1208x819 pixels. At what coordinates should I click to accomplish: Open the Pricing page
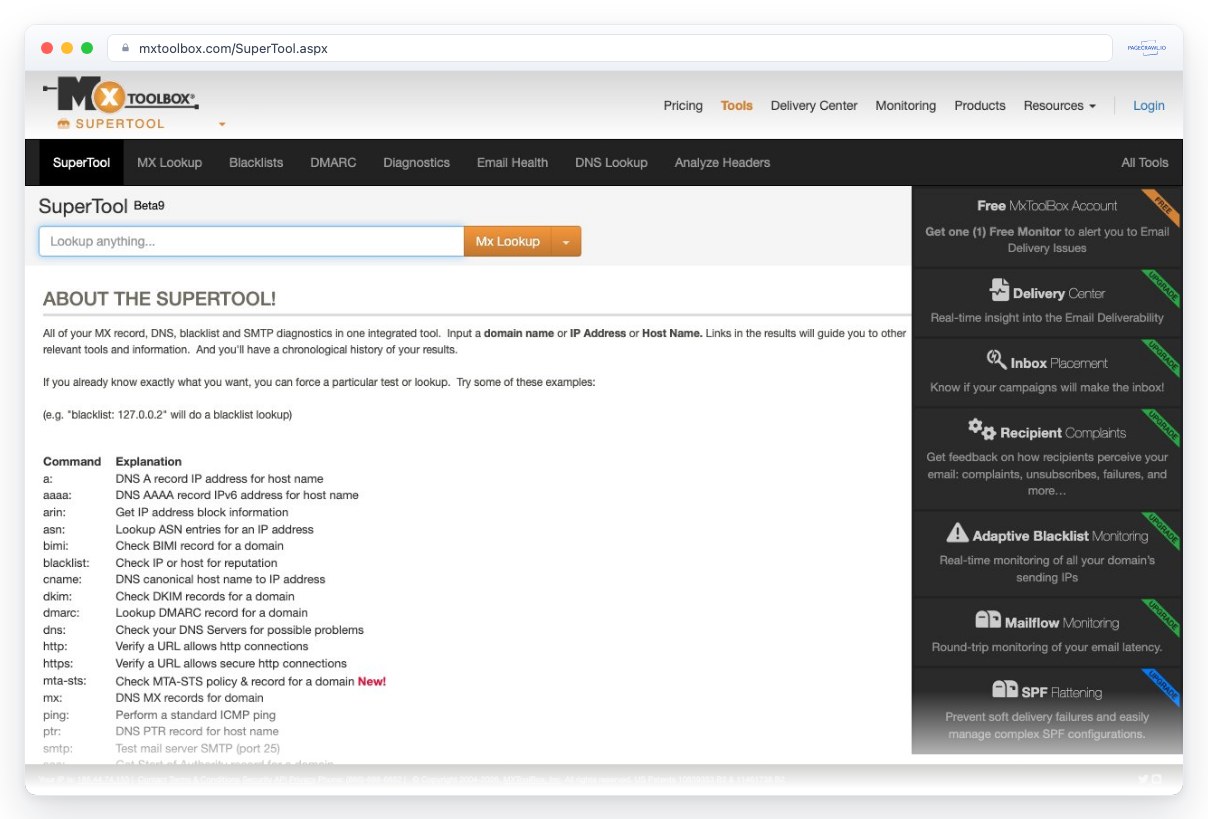coord(683,105)
